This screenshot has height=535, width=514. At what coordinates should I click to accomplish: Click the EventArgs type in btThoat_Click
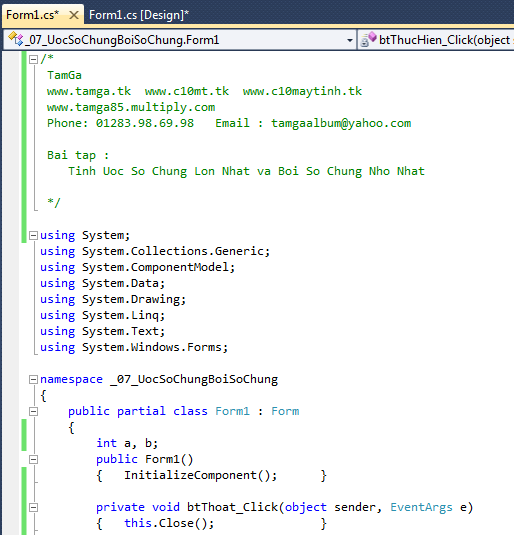[x=421, y=507]
